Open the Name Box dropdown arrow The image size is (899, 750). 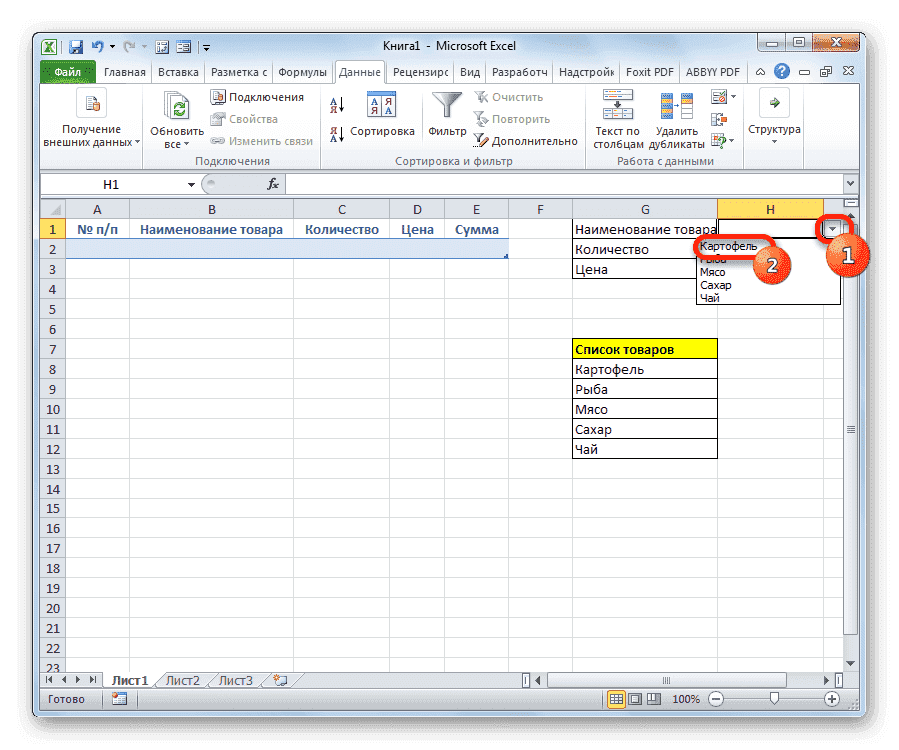pos(193,184)
